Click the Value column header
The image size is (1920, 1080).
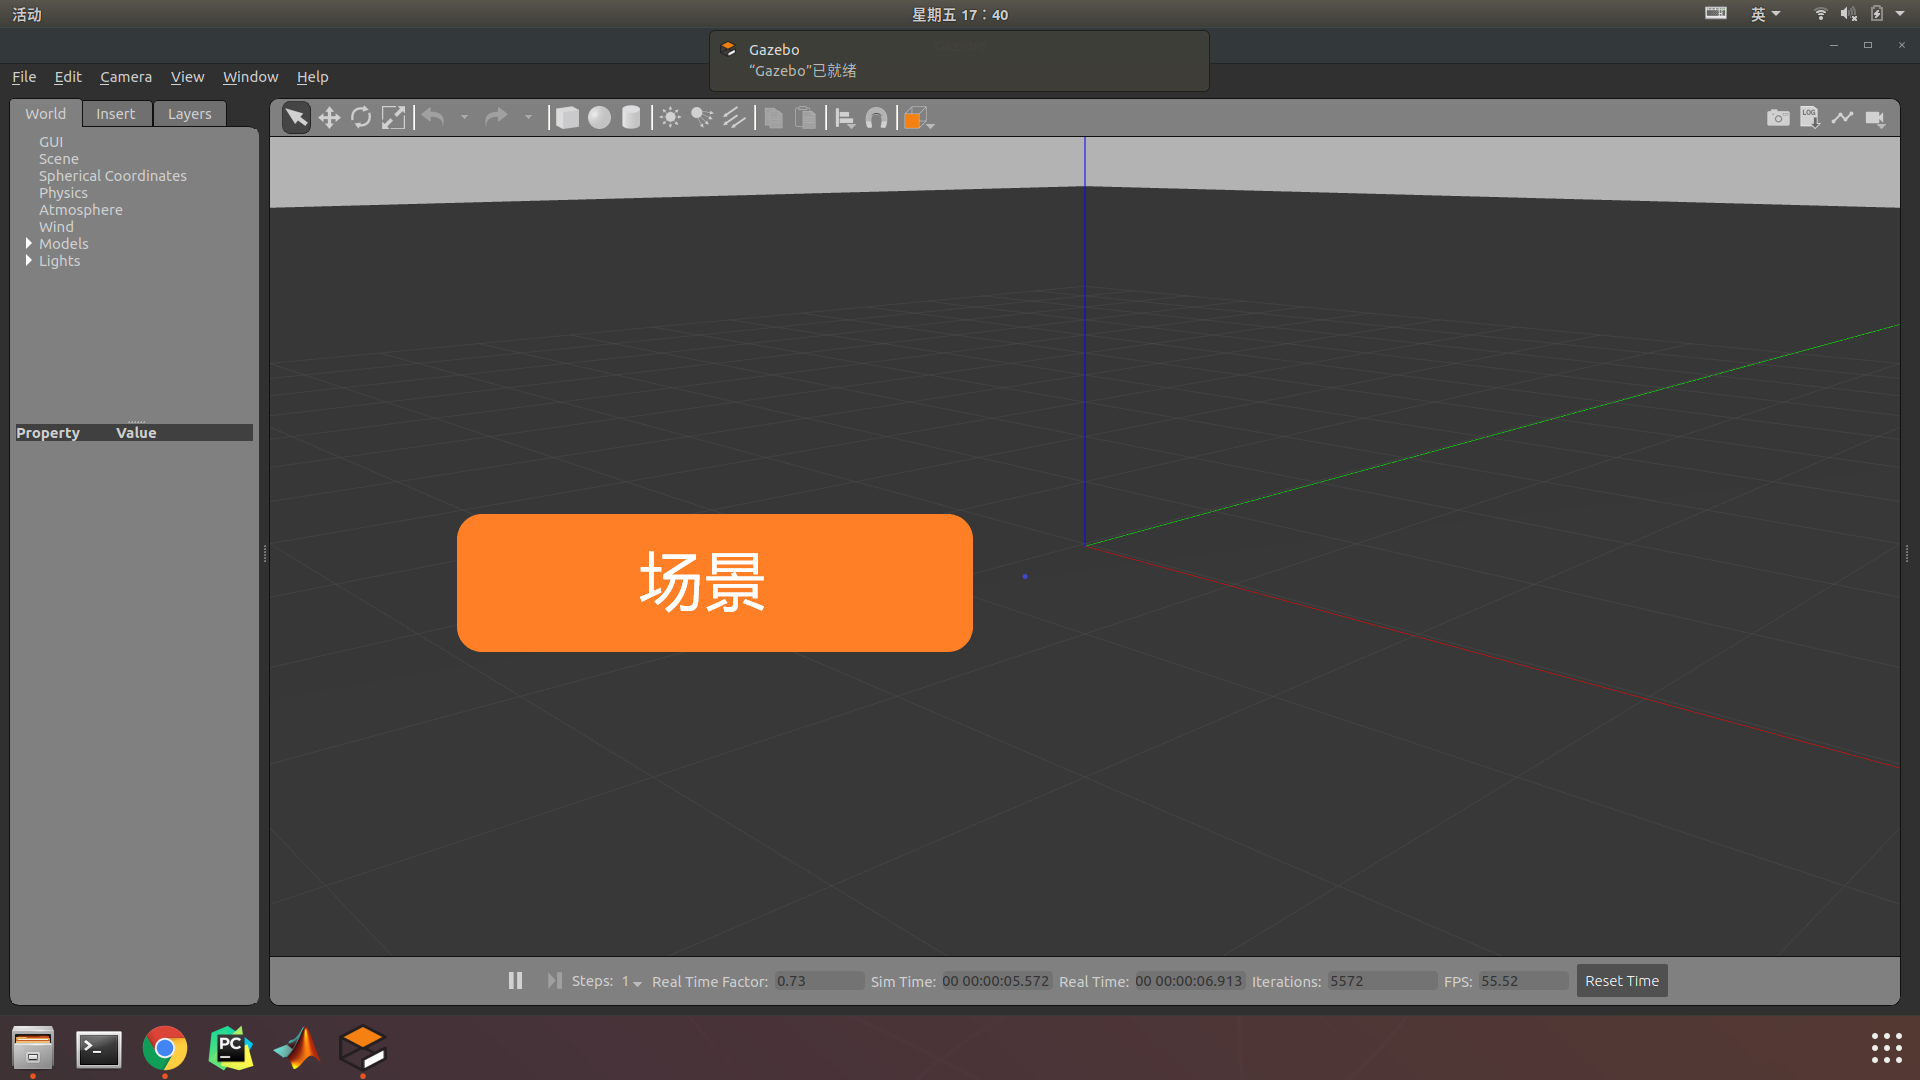tap(136, 433)
